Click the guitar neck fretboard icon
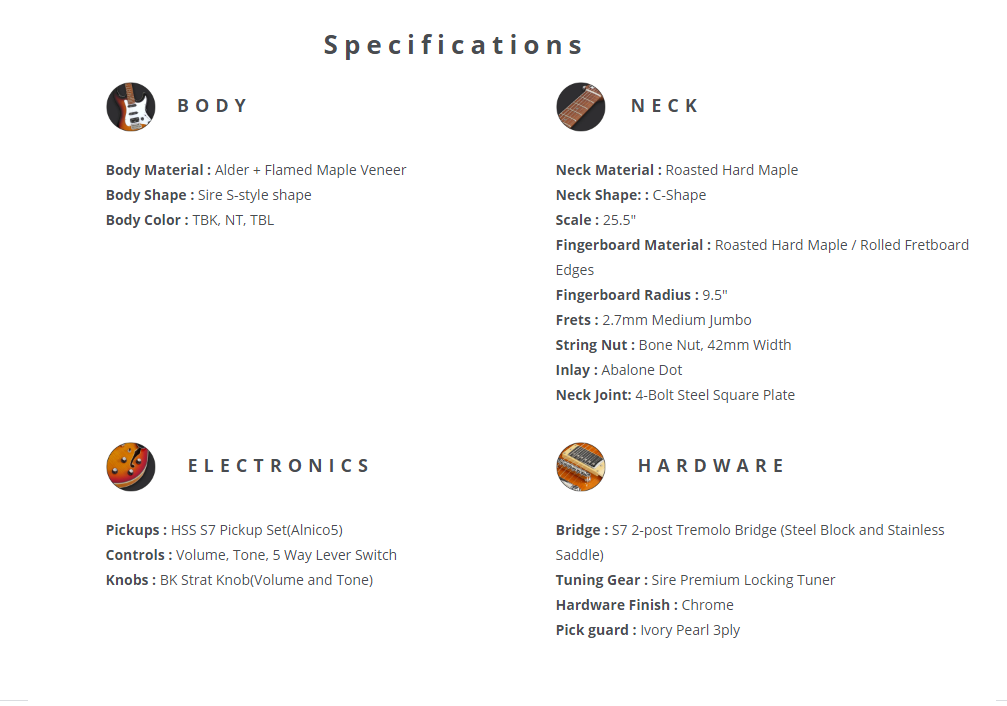Image resolution: width=1007 pixels, height=706 pixels. pyautogui.click(x=581, y=107)
